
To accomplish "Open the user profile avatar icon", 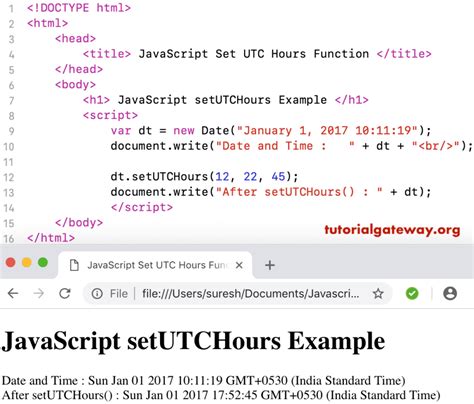I will (x=450, y=293).
